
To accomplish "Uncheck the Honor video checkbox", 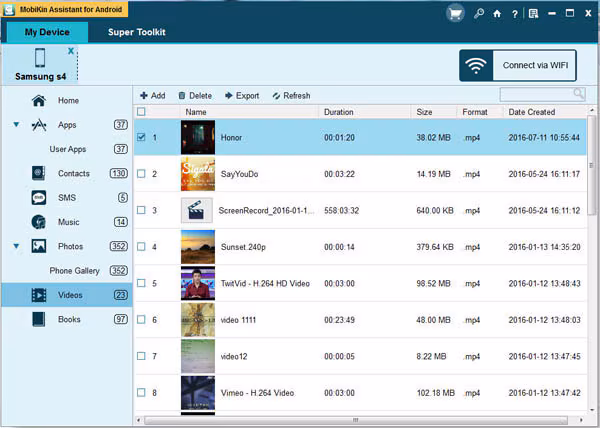I will tap(141, 137).
